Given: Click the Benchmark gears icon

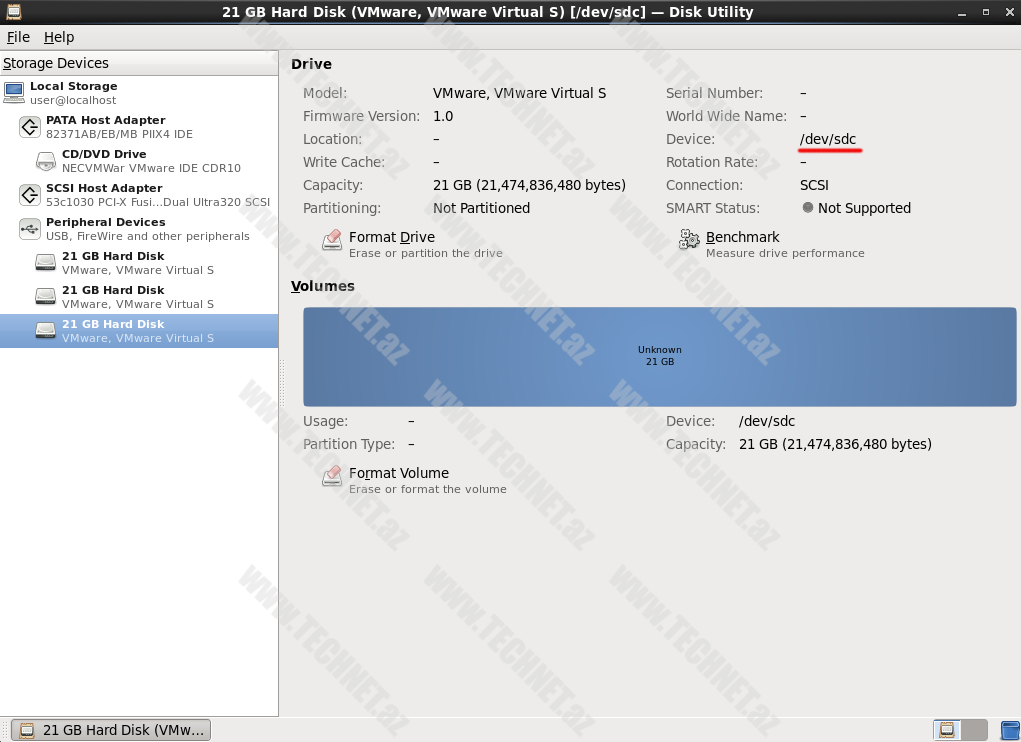Looking at the screenshot, I should [689, 241].
